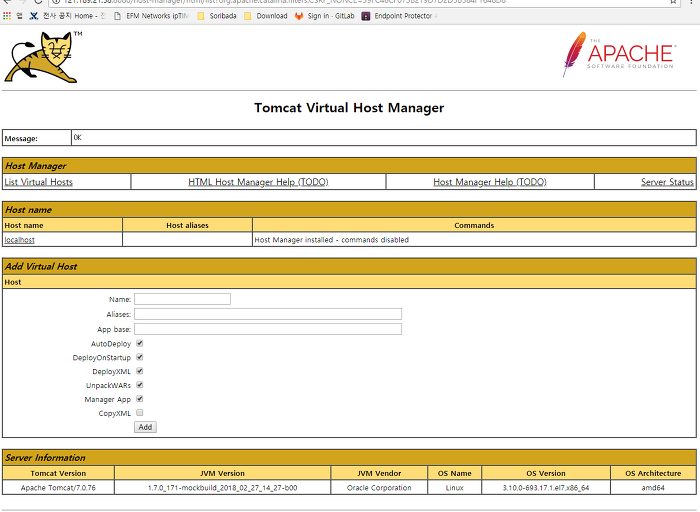Click the 'OS Architecture' column header
The width and height of the screenshot is (700, 512).
tap(653, 473)
